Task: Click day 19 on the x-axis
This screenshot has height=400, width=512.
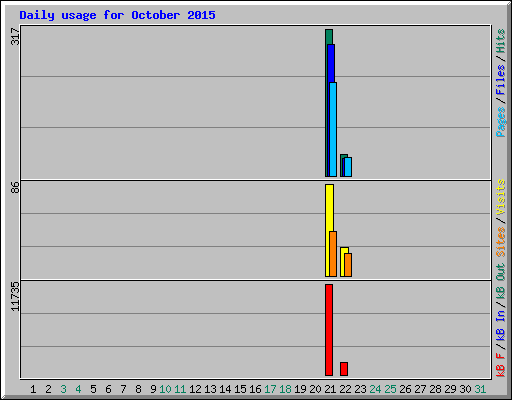Action: [300, 389]
